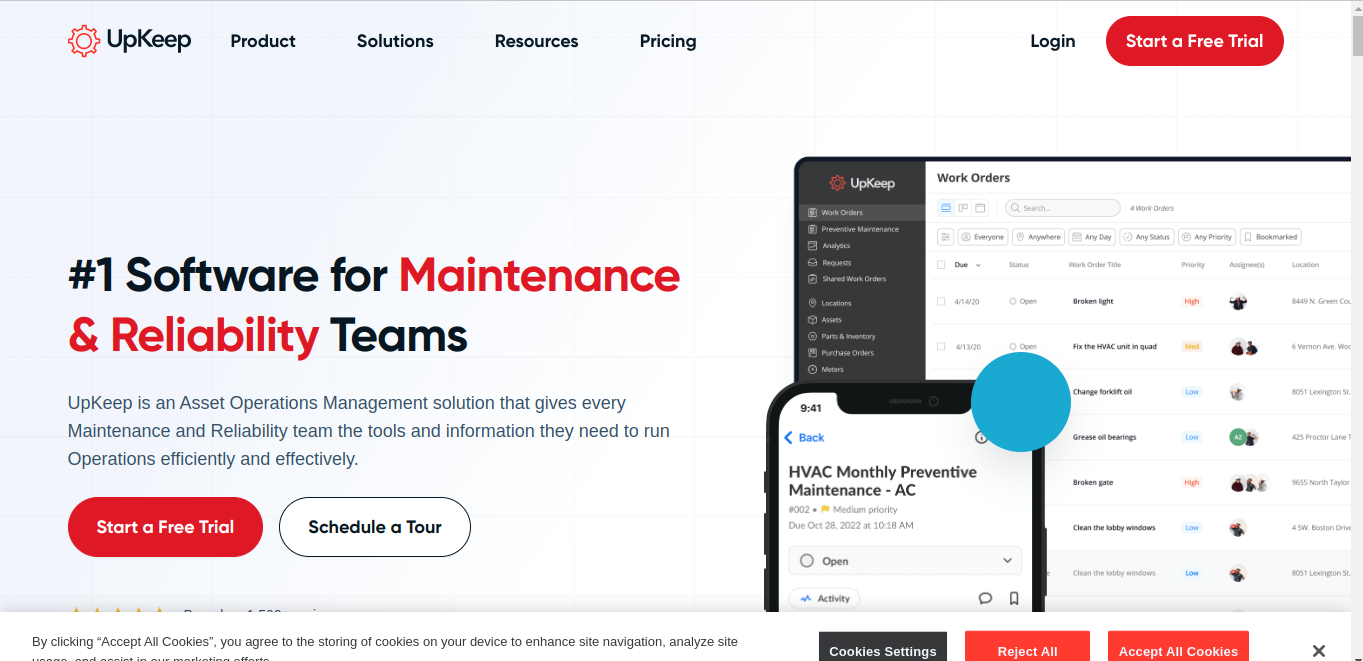Go to the Pricing page
This screenshot has width=1363, height=661.
(668, 41)
